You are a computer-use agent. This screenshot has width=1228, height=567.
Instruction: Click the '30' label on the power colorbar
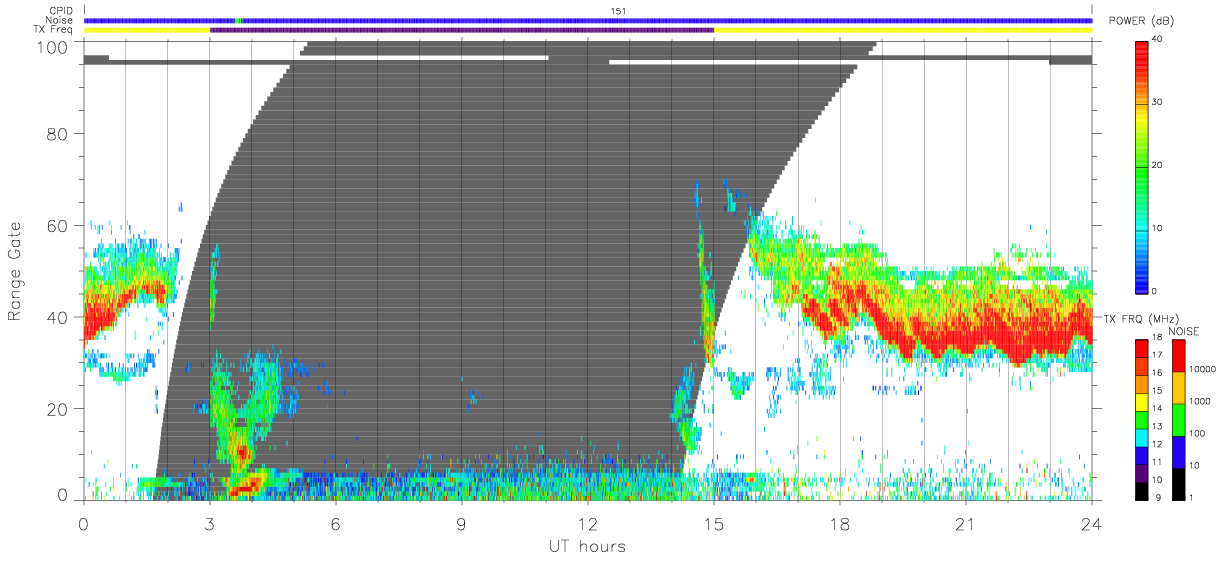pyautogui.click(x=1159, y=103)
